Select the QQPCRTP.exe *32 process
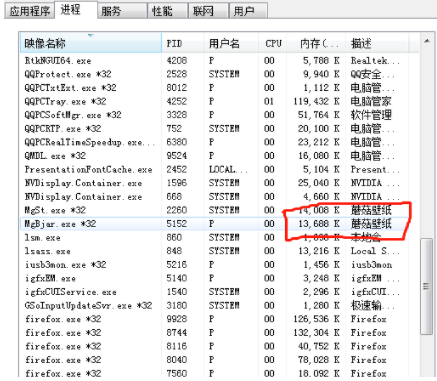 (x=214, y=129)
